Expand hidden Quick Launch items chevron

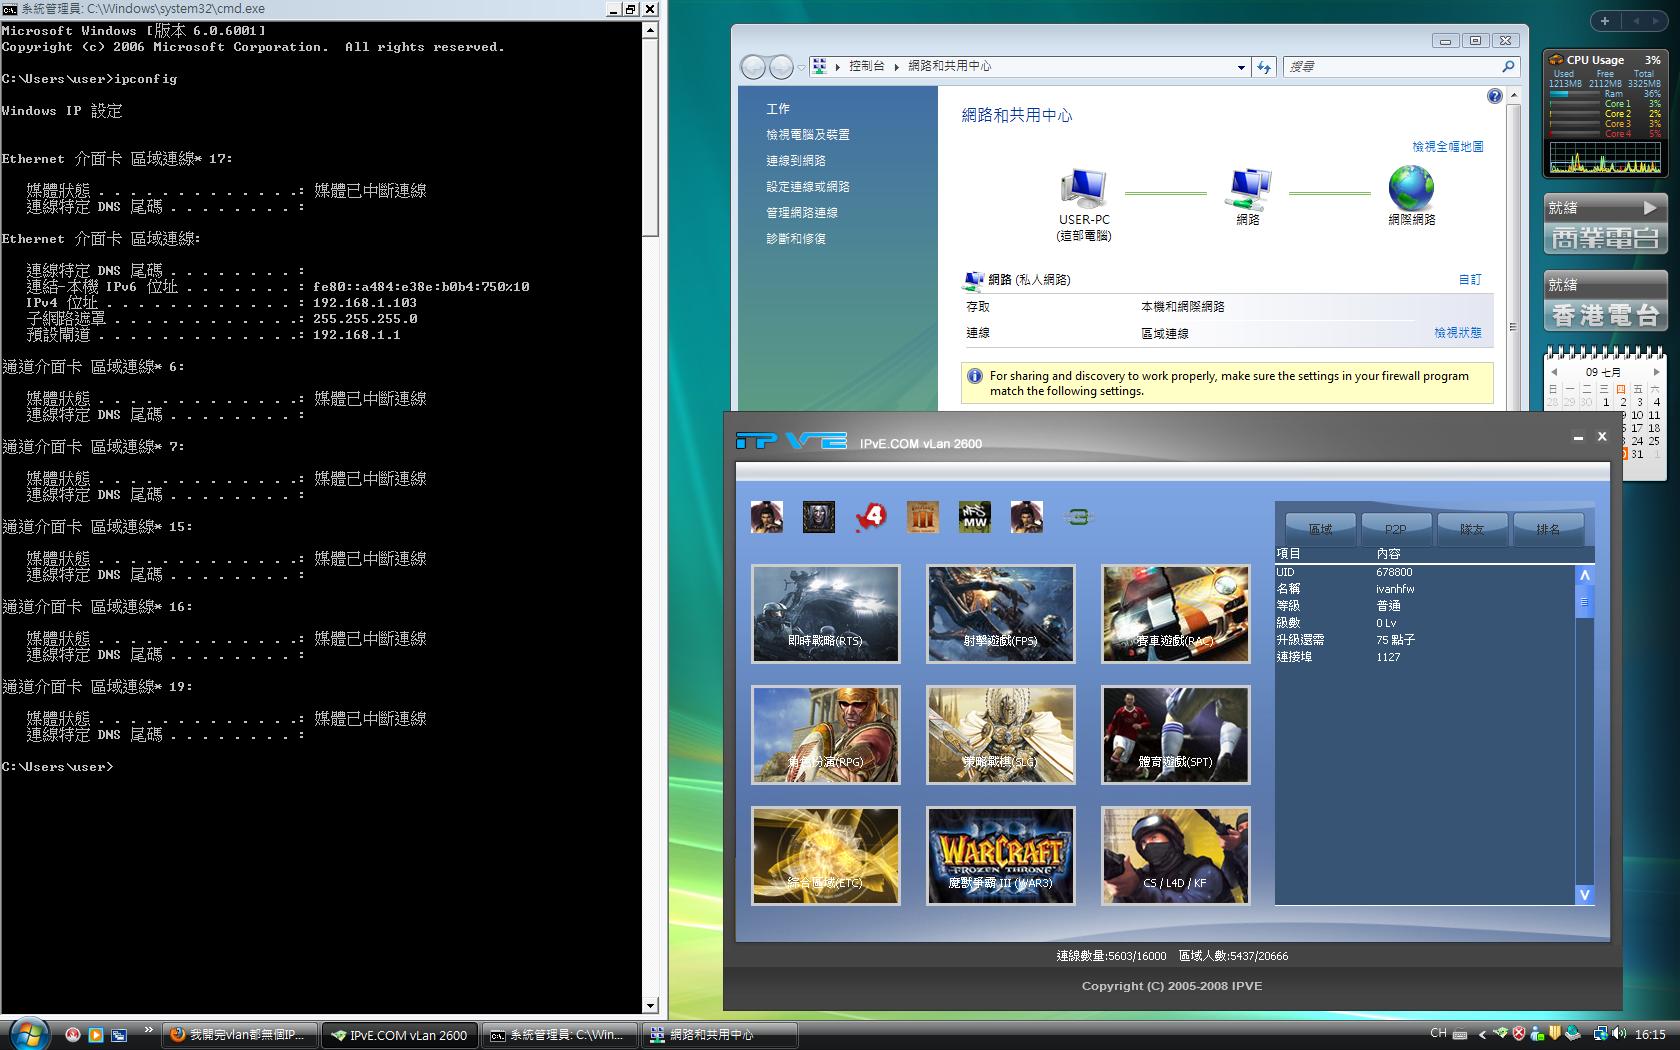(149, 1030)
